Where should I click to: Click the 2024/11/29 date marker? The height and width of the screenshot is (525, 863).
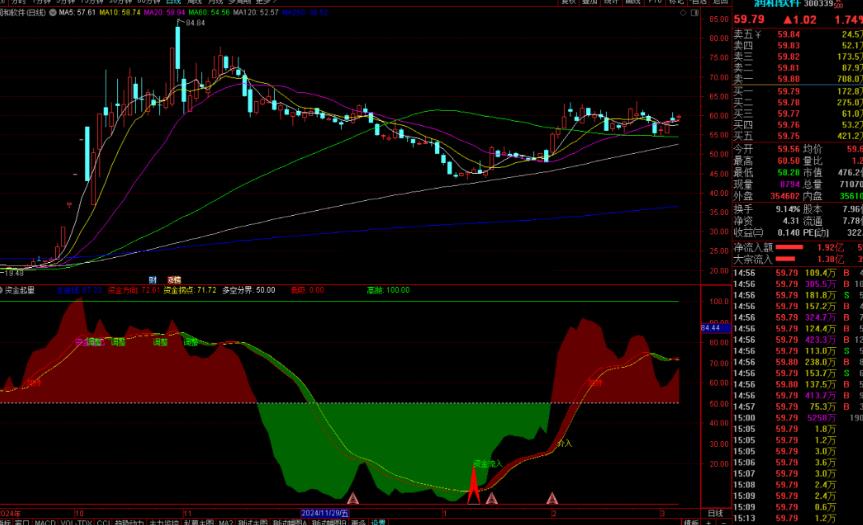click(x=325, y=513)
